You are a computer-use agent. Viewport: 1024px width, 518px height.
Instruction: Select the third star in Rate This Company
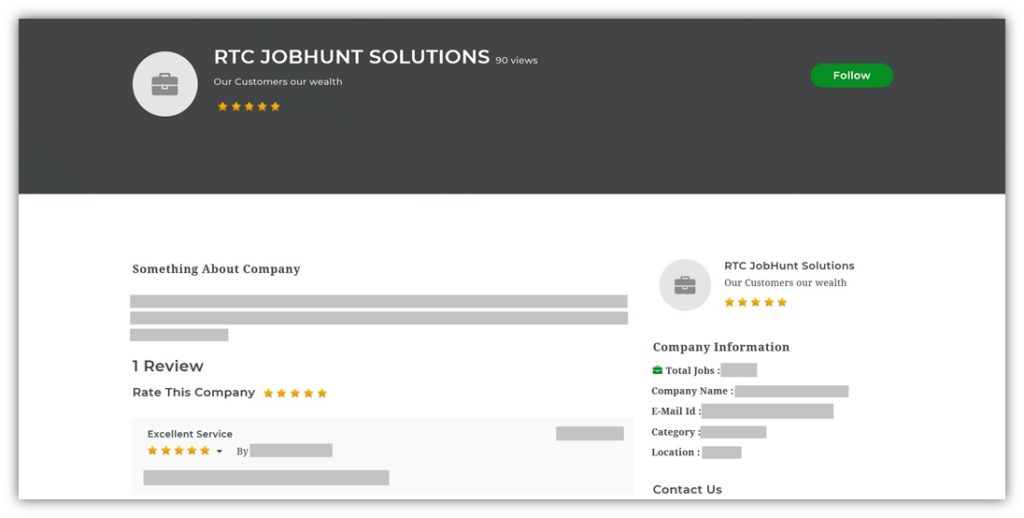295,393
